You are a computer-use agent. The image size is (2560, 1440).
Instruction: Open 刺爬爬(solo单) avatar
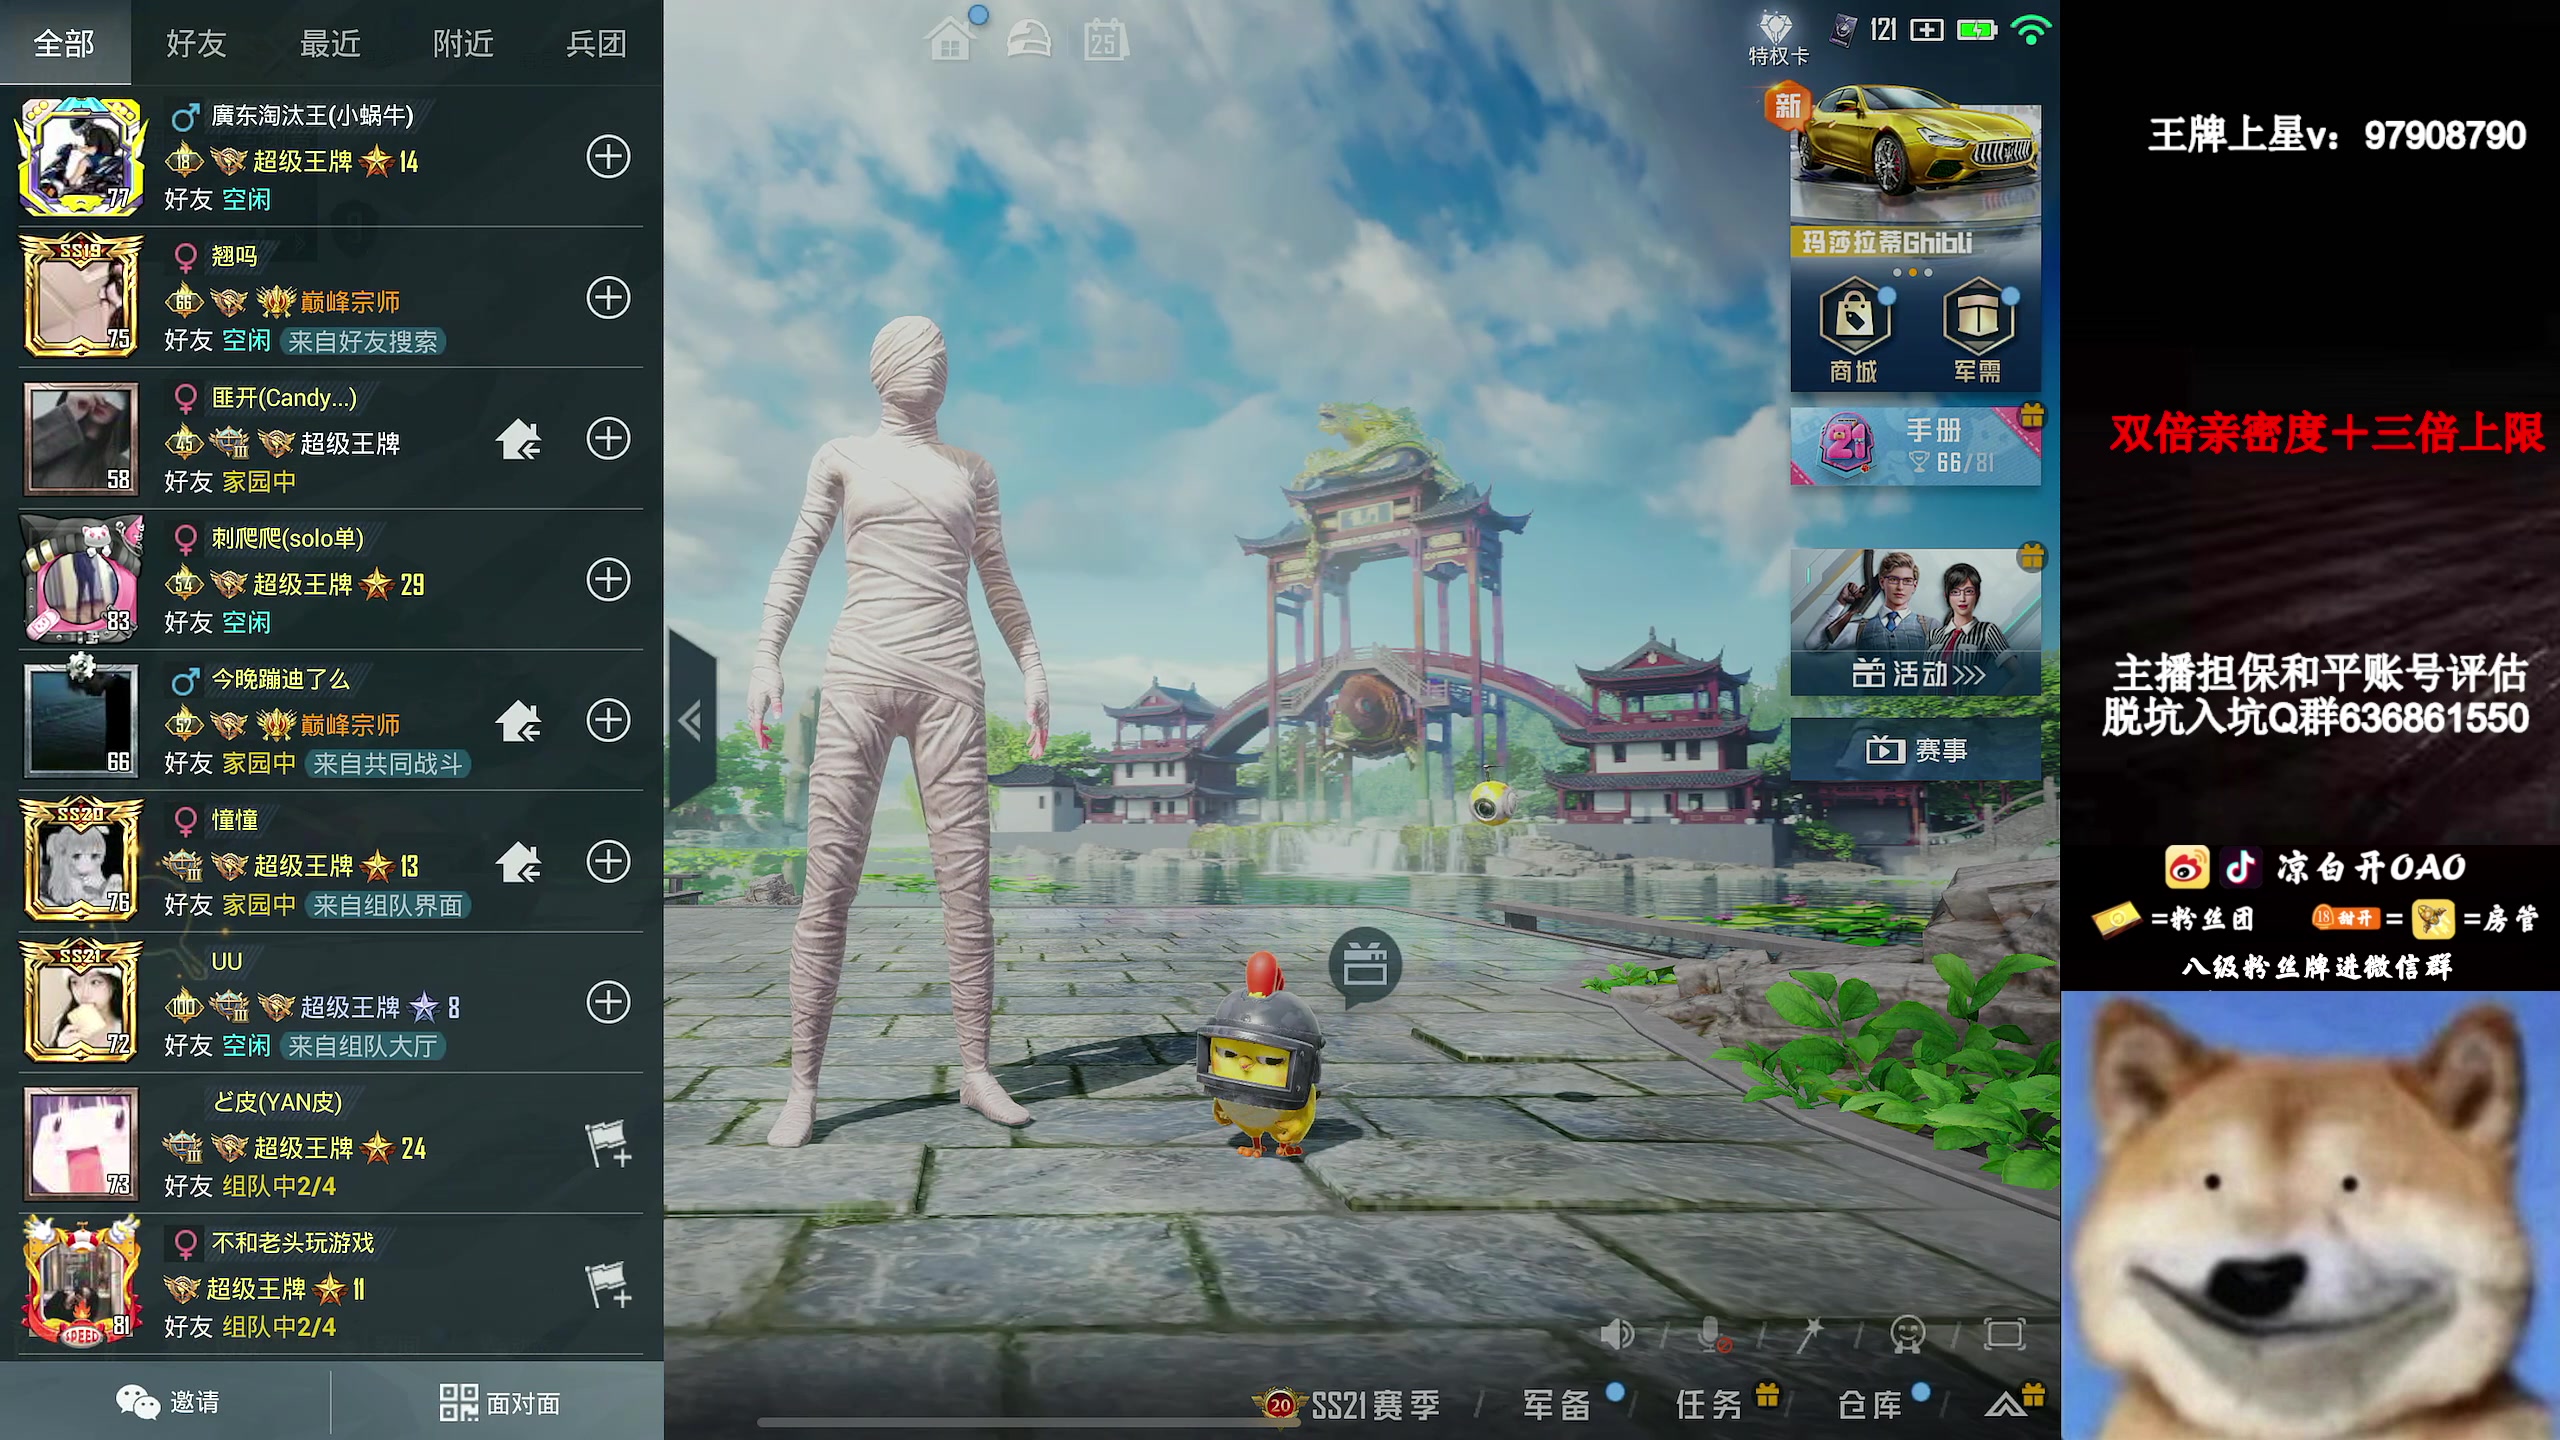click(x=81, y=580)
